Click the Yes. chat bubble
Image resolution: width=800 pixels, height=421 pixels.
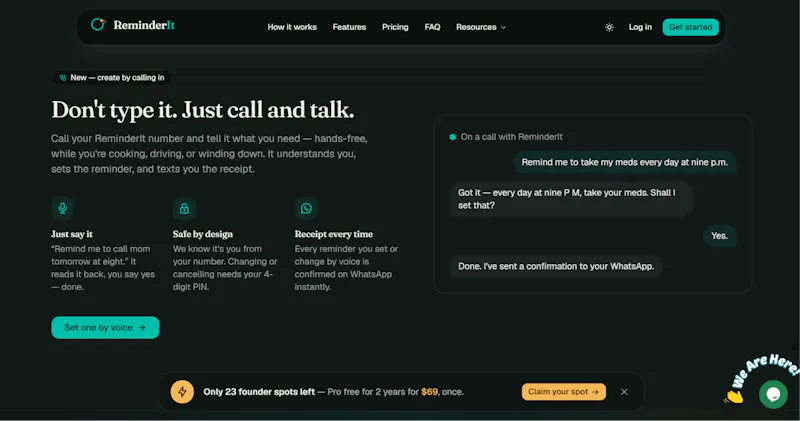click(x=719, y=236)
